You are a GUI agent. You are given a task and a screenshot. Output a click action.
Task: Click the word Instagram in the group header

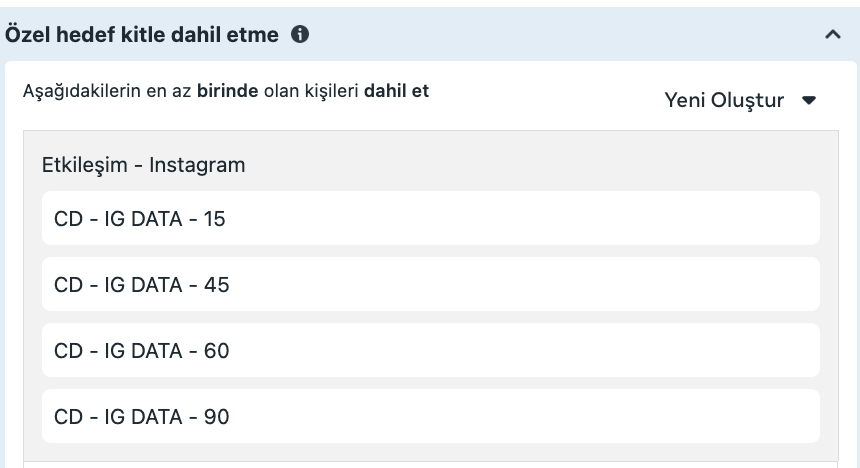197,165
